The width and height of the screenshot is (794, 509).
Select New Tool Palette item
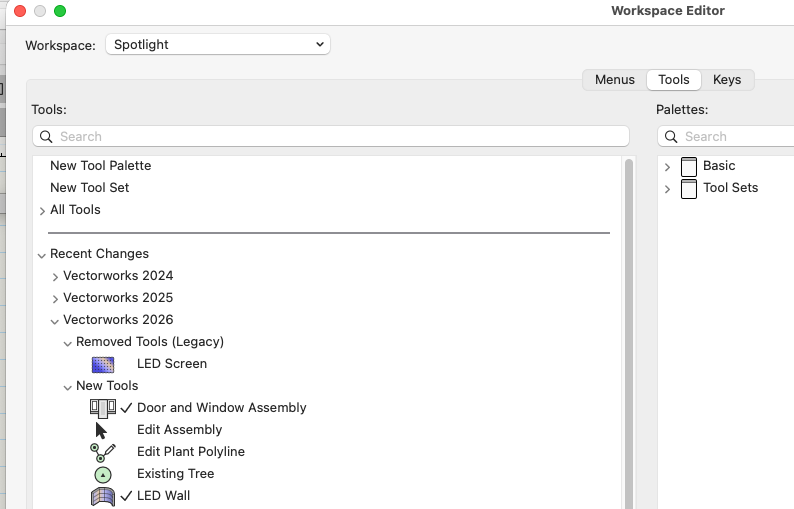point(100,166)
